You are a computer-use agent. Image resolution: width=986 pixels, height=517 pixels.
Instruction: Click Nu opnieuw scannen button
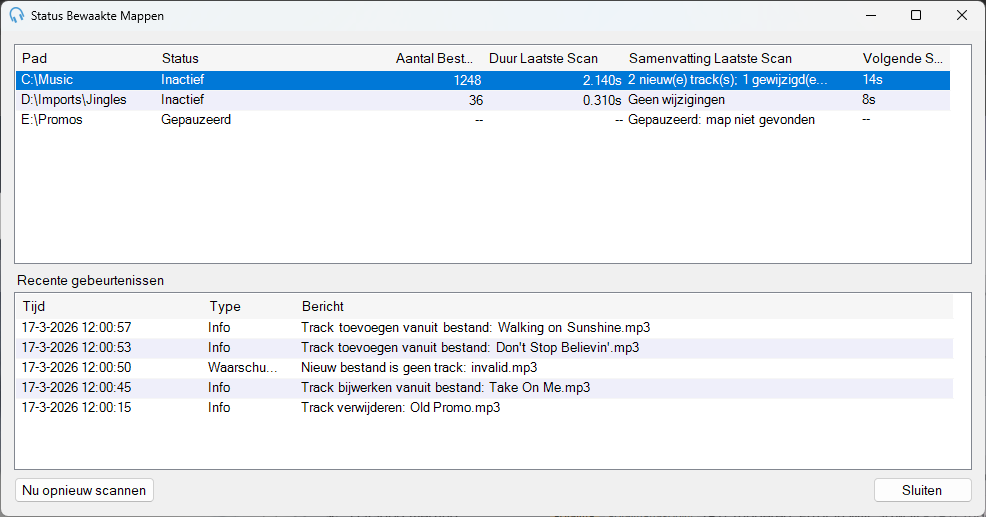pyautogui.click(x=84, y=491)
